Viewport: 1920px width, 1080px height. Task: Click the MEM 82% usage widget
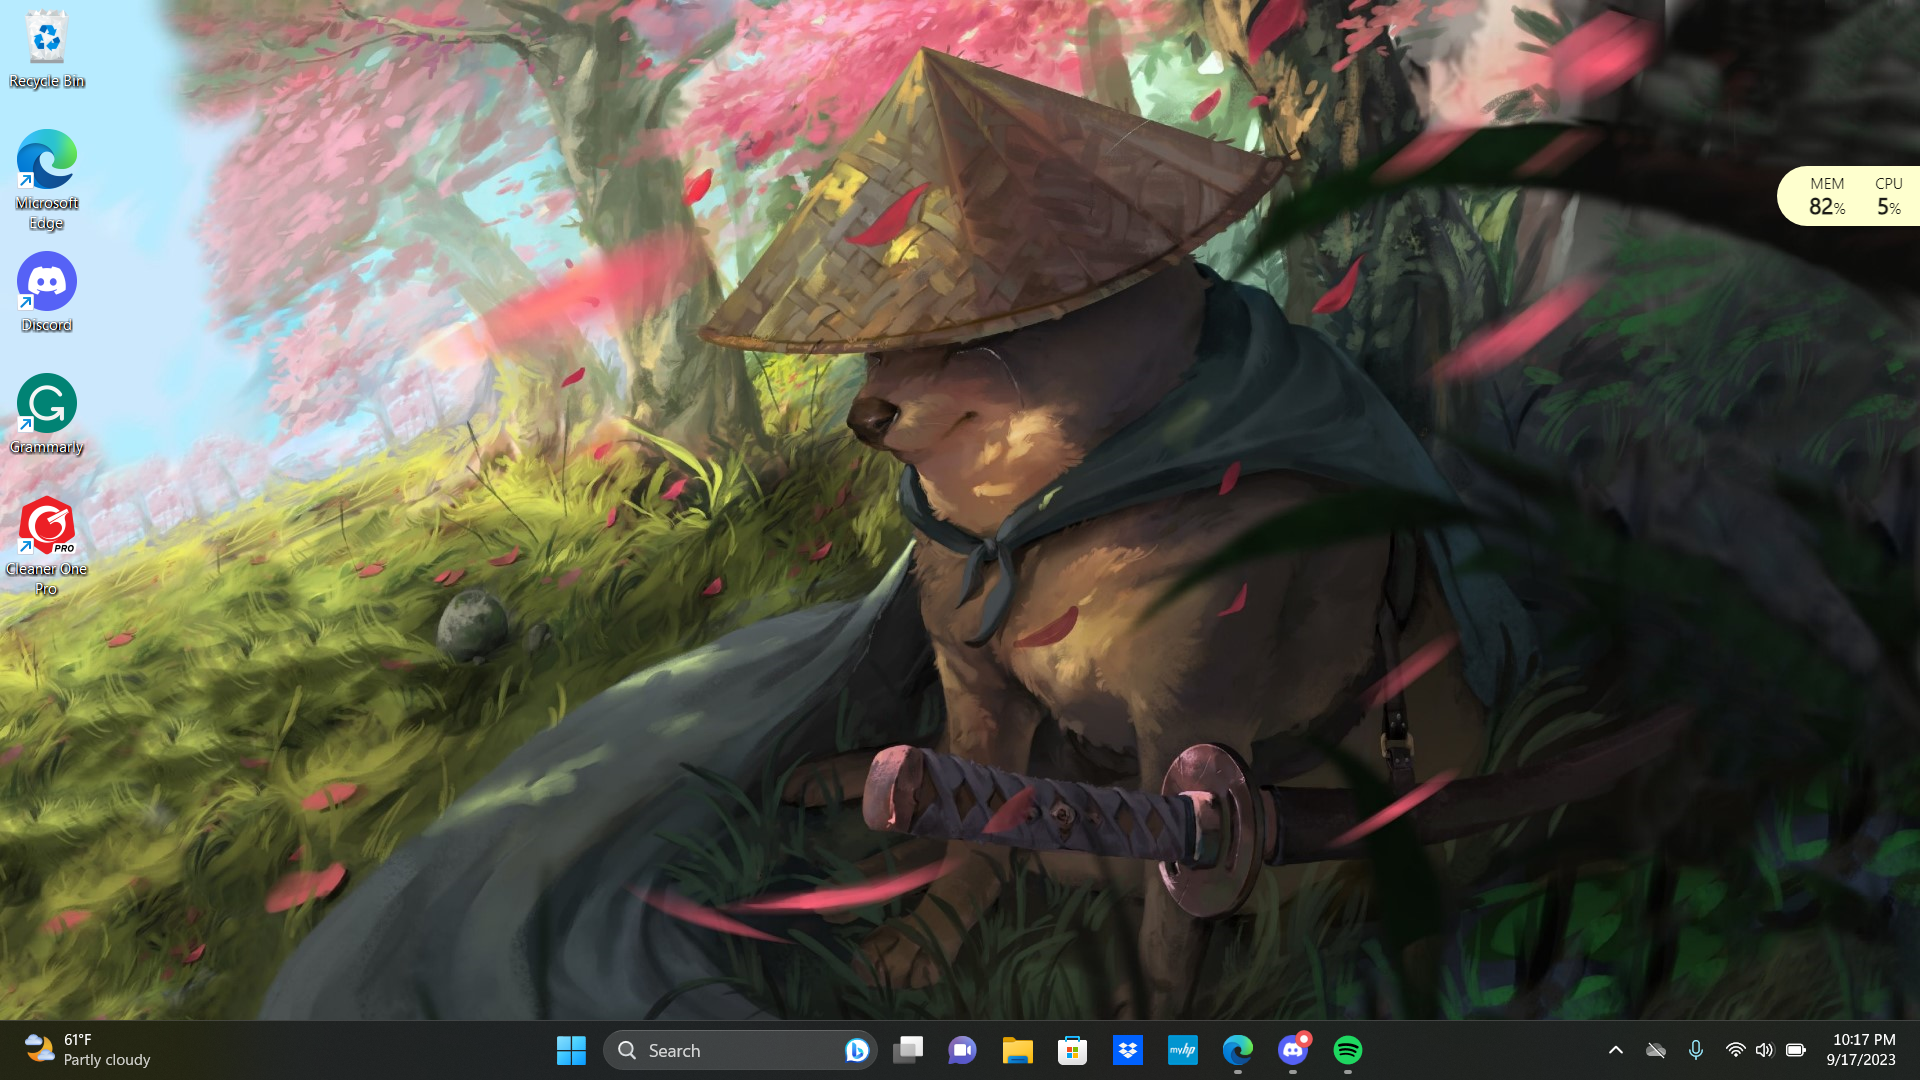(x=1827, y=196)
